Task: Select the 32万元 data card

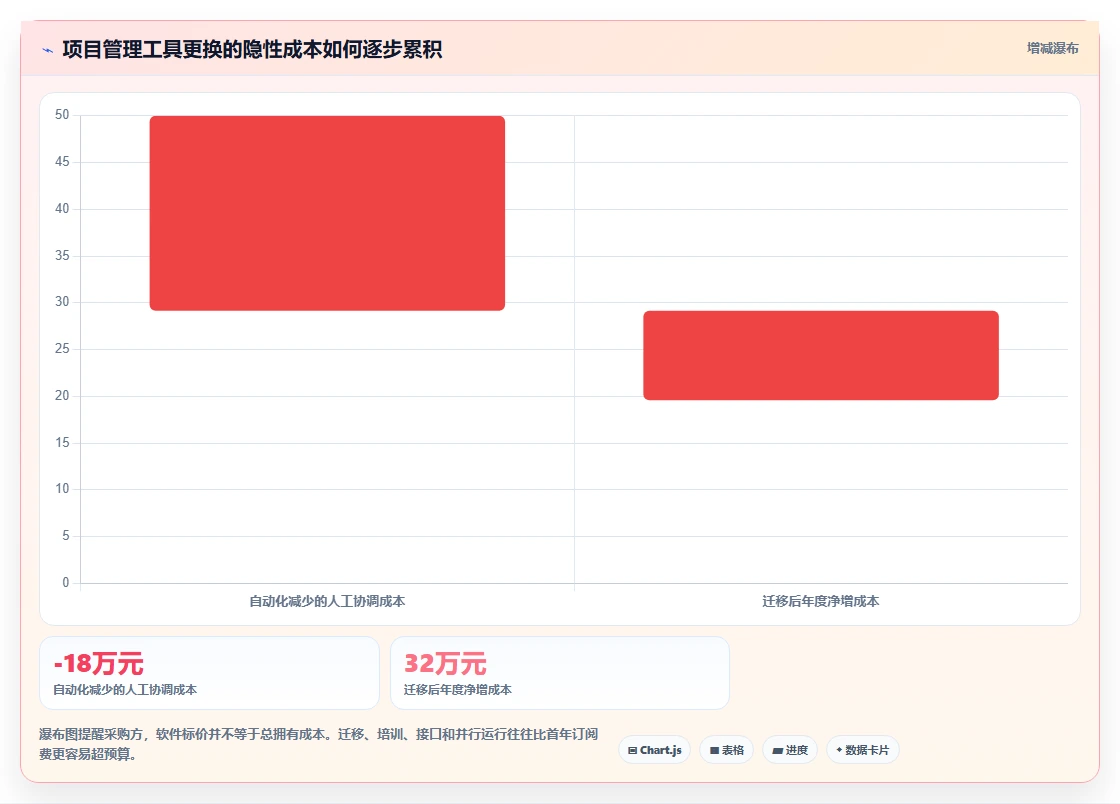Action: 560,673
